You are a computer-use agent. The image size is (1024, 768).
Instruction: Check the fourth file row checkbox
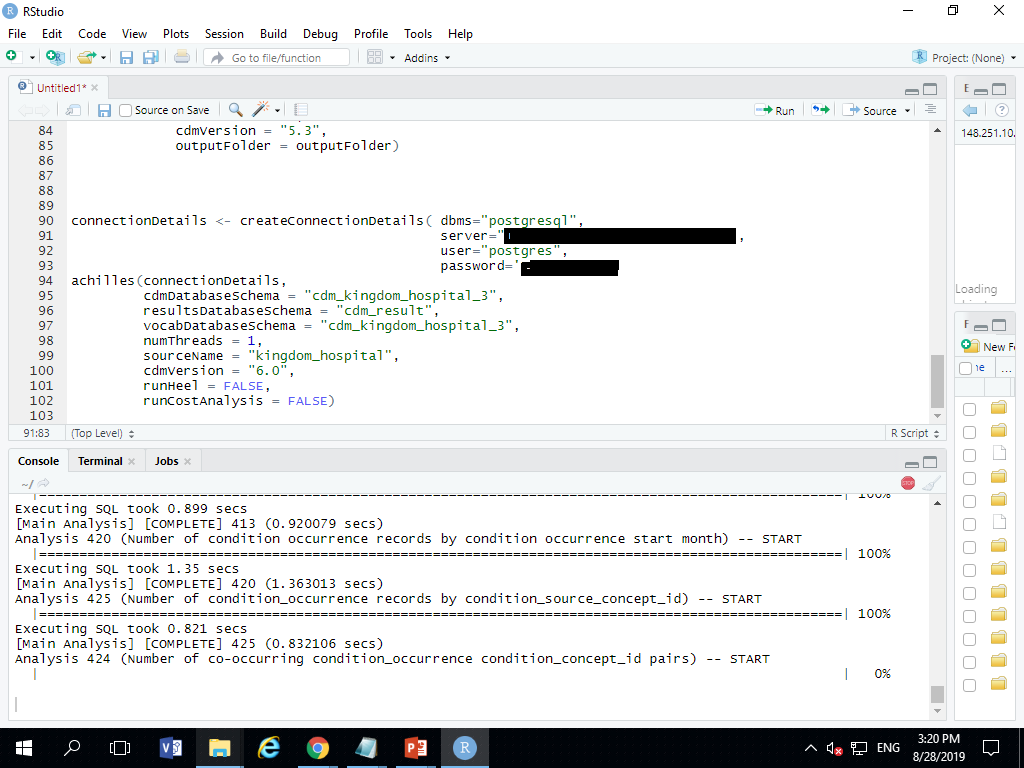pyautogui.click(x=969, y=478)
